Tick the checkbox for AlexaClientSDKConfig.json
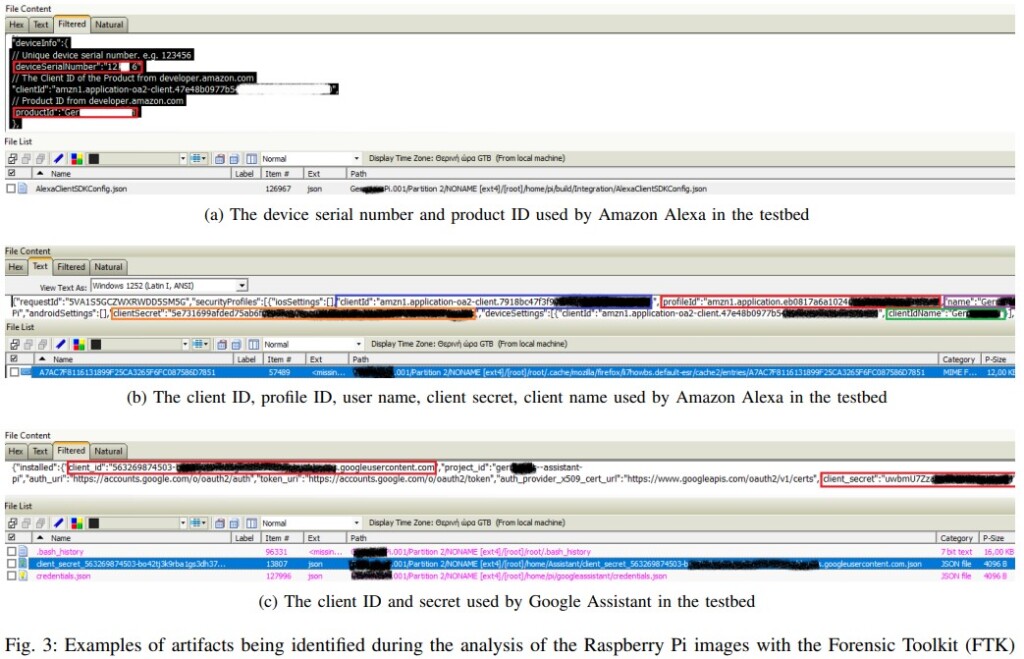 click(x=10, y=189)
